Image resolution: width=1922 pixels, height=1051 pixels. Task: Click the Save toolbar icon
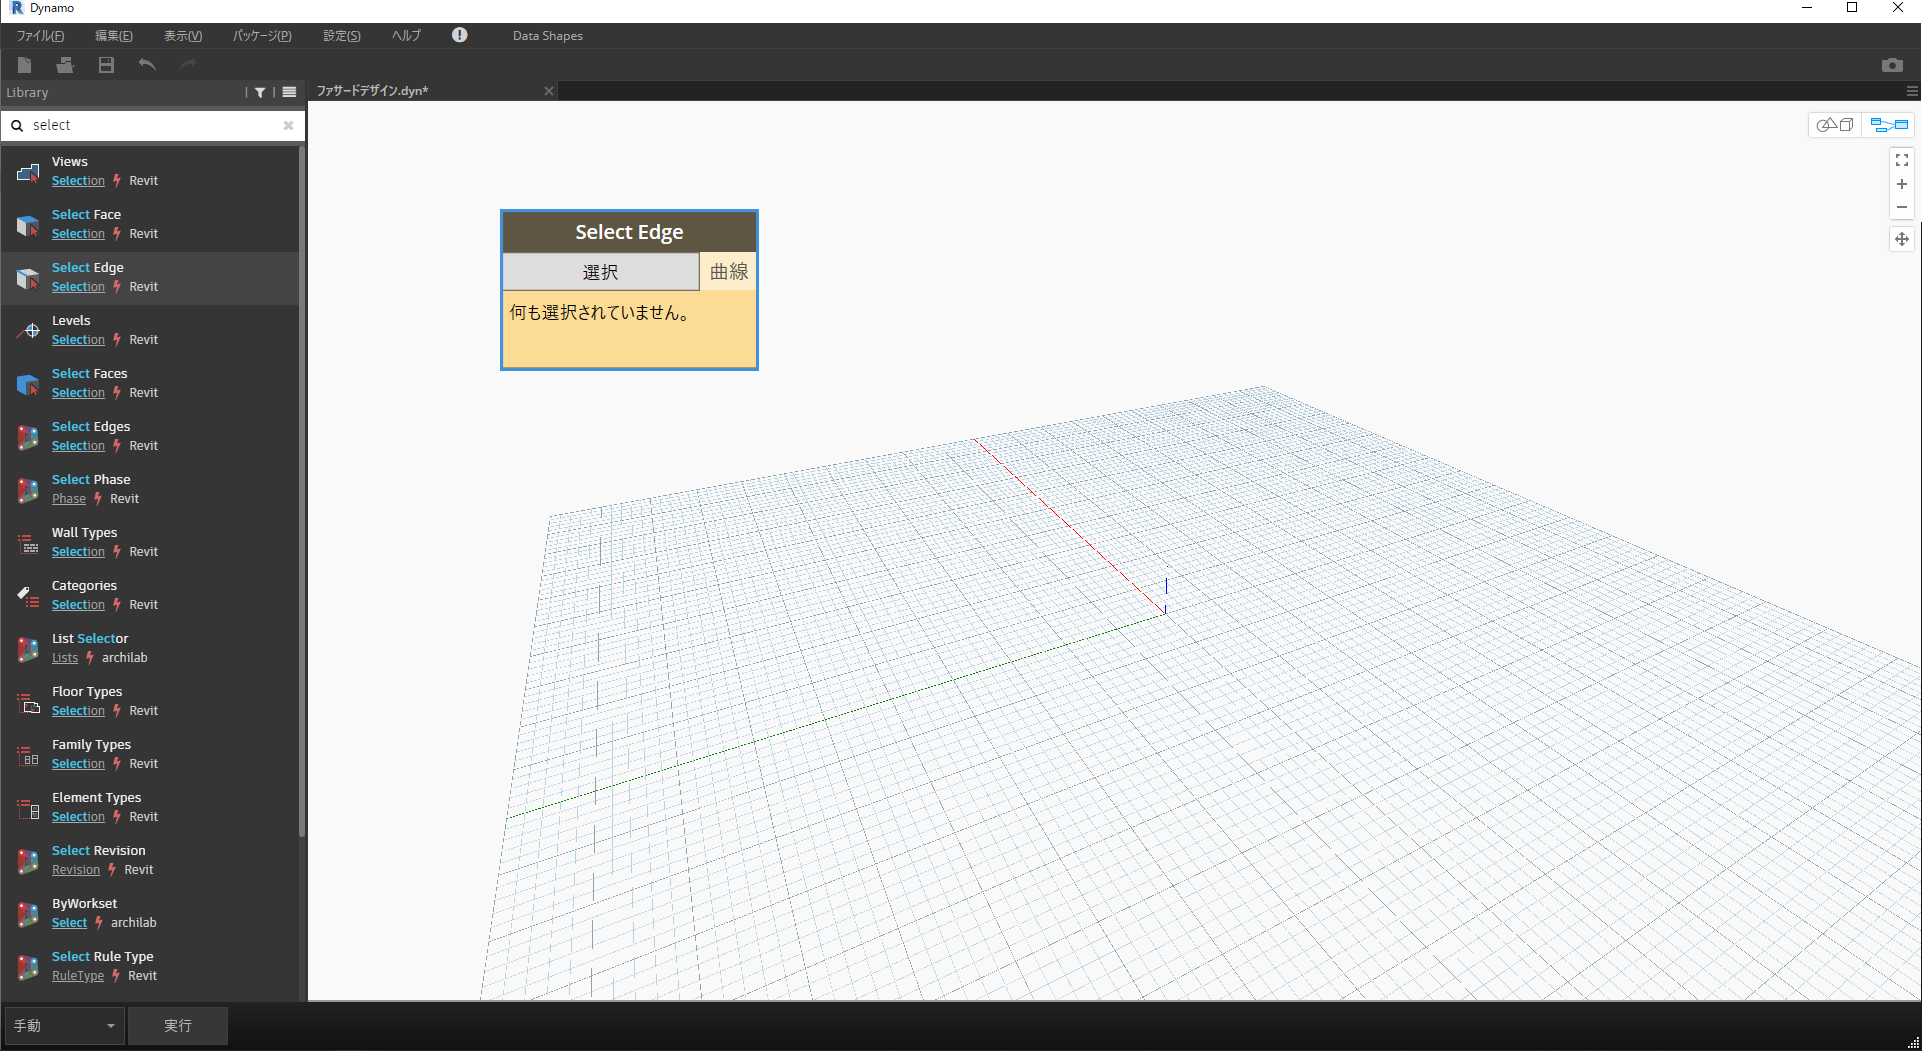pyautogui.click(x=106, y=65)
